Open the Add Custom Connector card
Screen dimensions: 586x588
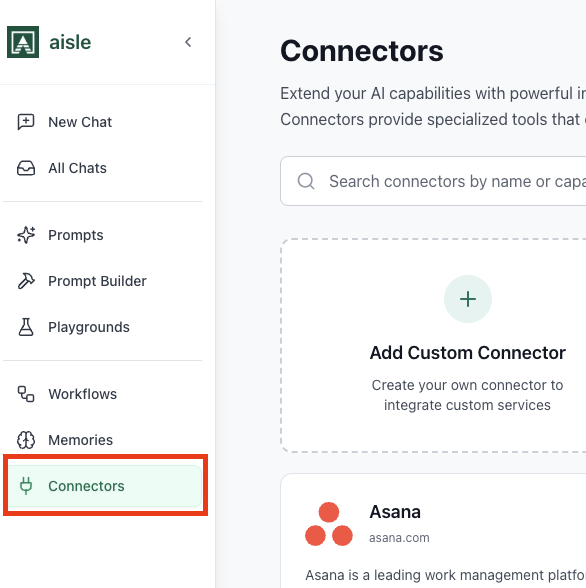coord(434,345)
